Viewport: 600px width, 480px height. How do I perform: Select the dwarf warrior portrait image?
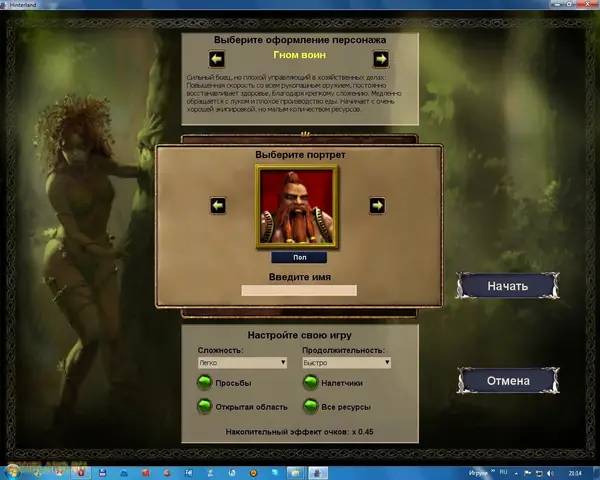click(297, 207)
